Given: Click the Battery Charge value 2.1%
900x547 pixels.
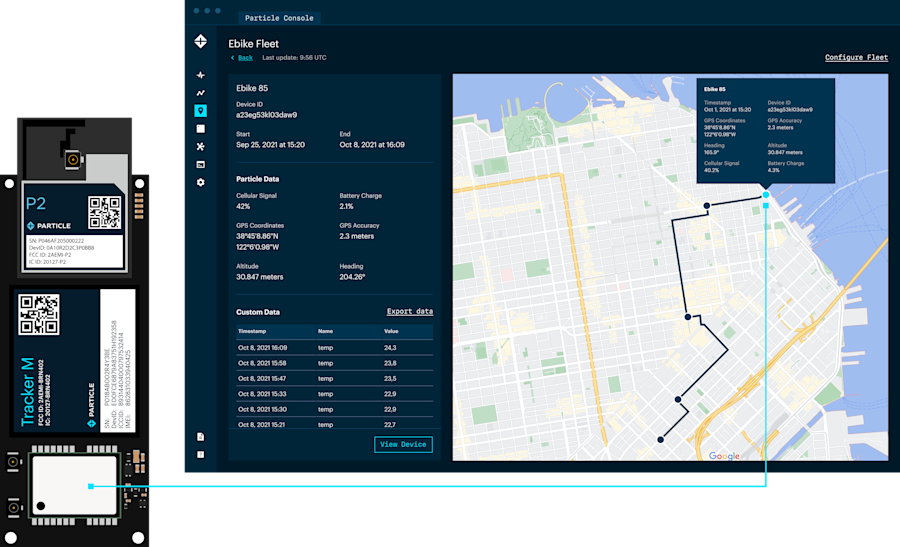Looking at the screenshot, I should coord(346,207).
